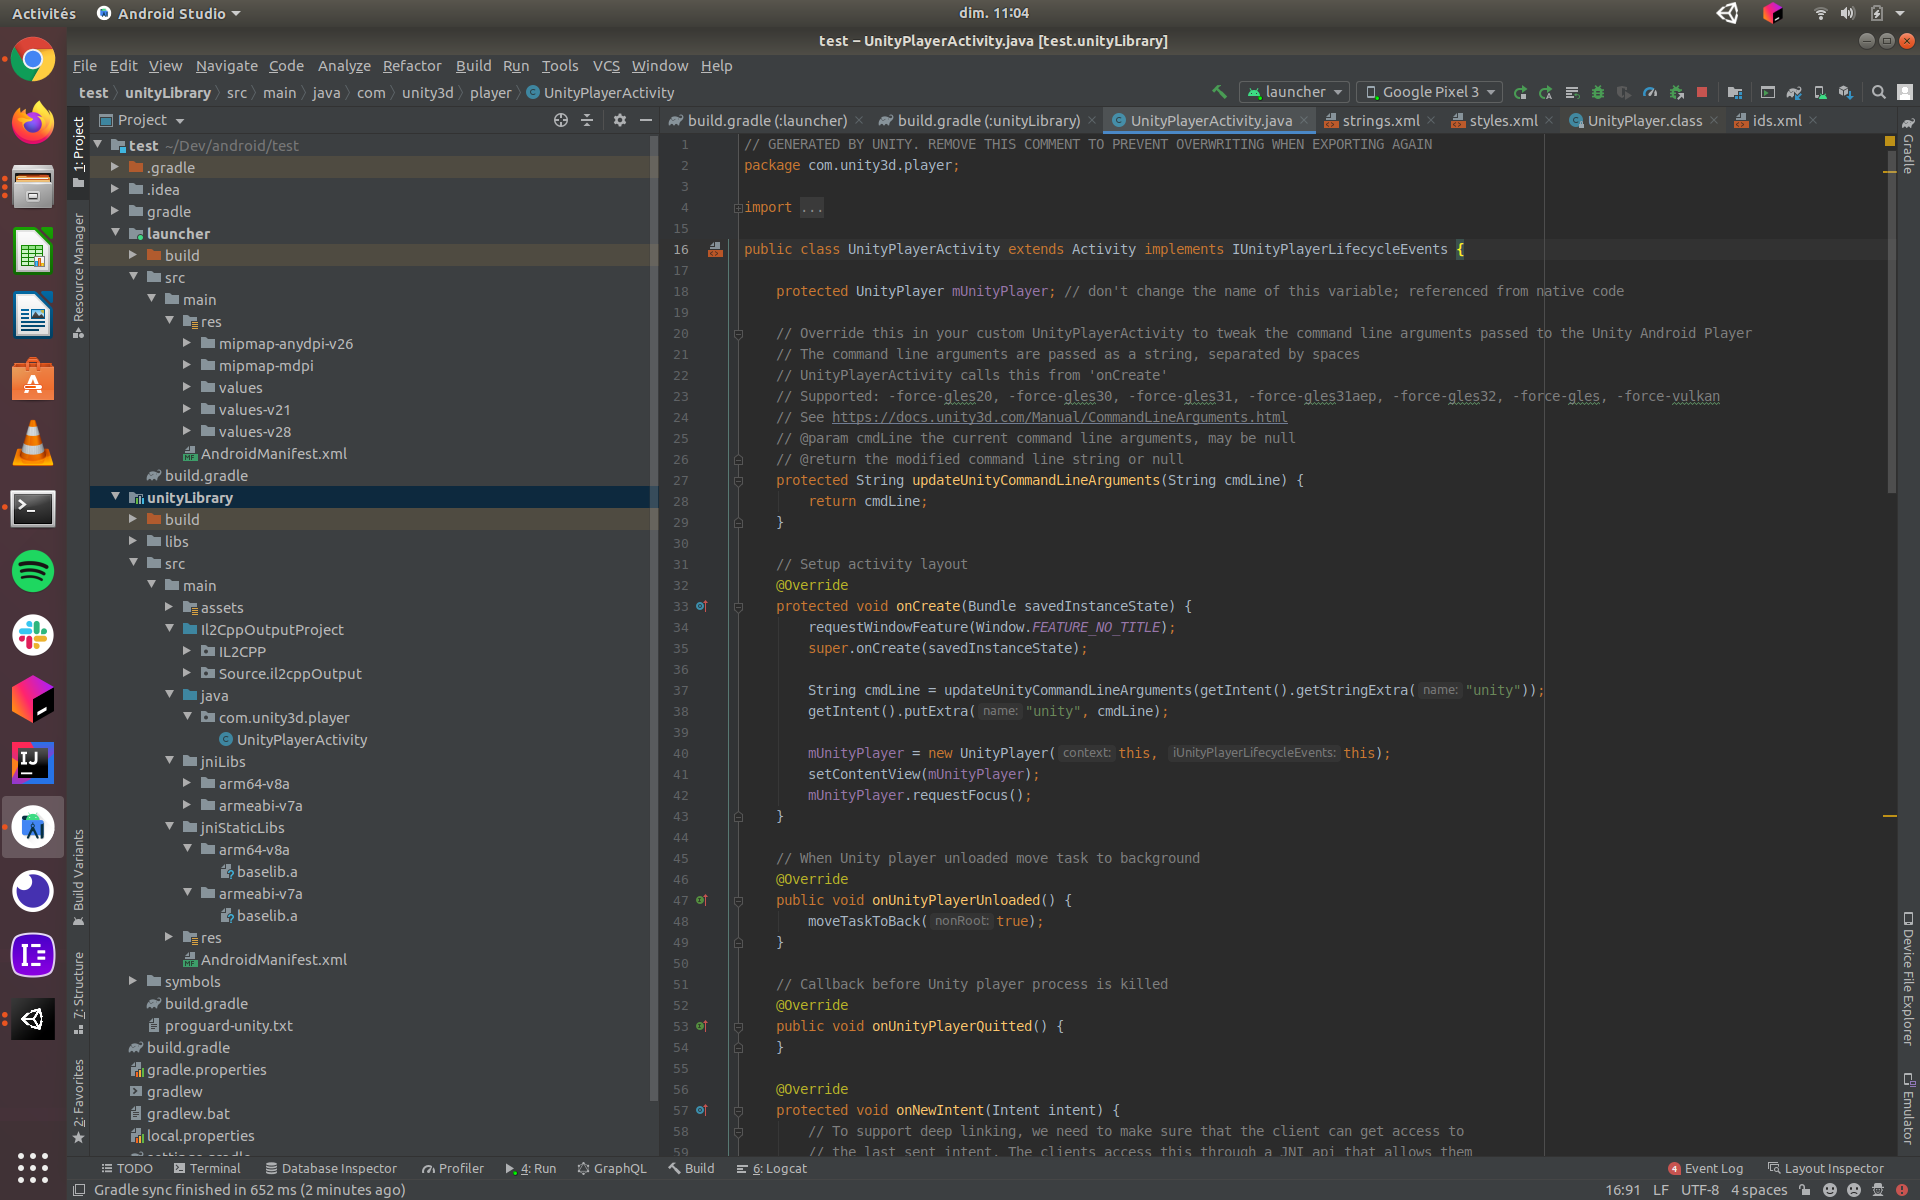This screenshot has width=1920, height=1200.
Task: Click the related file gutter icon line 16
Action: 715,250
